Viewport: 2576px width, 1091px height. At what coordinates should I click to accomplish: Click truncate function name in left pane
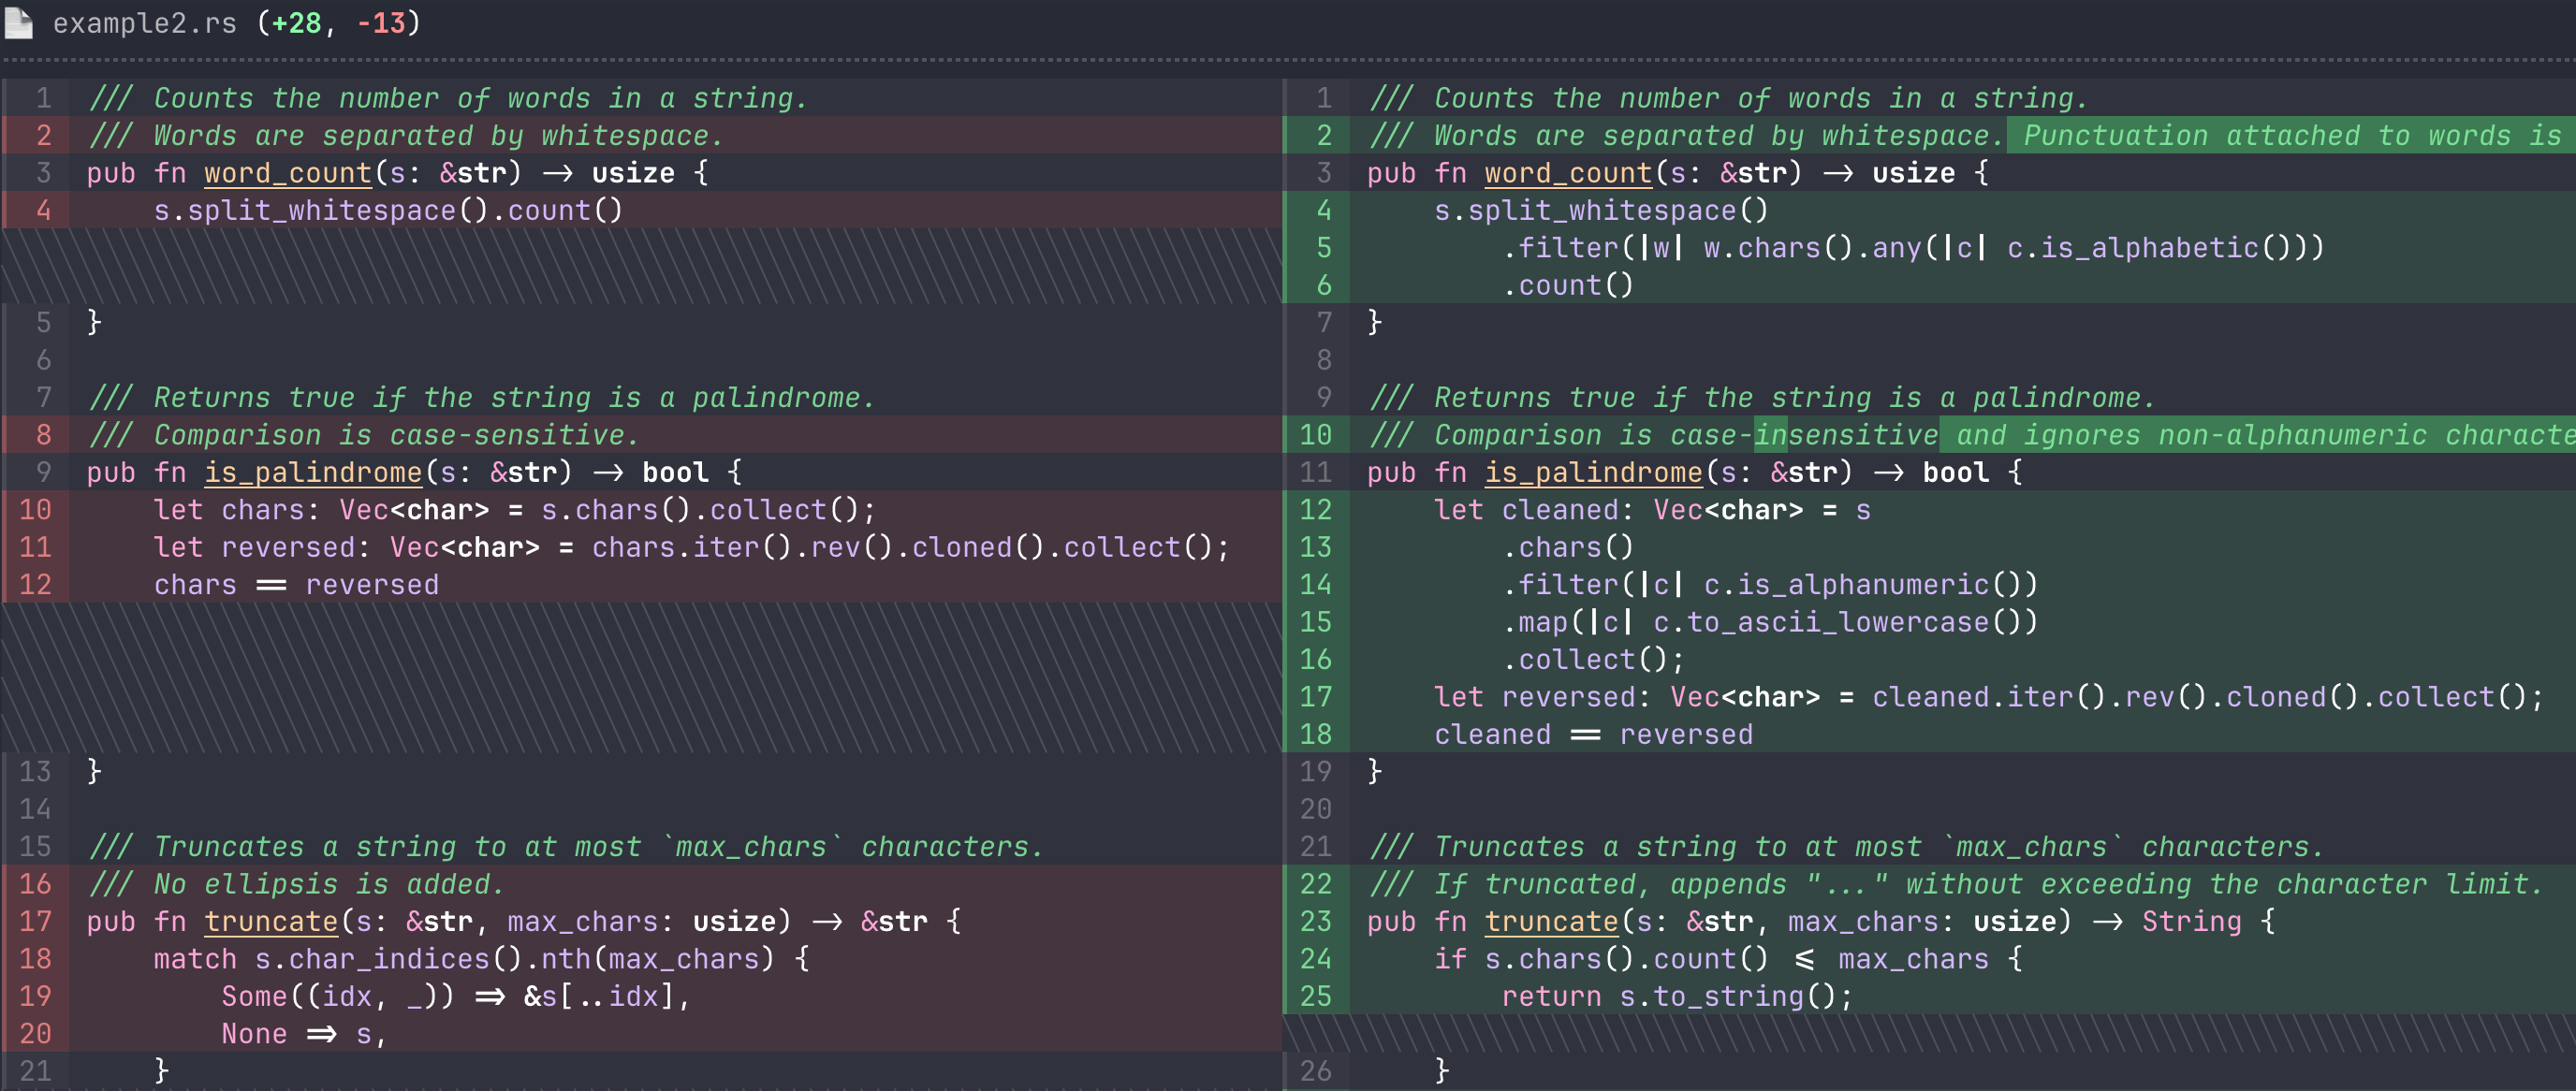[271, 921]
